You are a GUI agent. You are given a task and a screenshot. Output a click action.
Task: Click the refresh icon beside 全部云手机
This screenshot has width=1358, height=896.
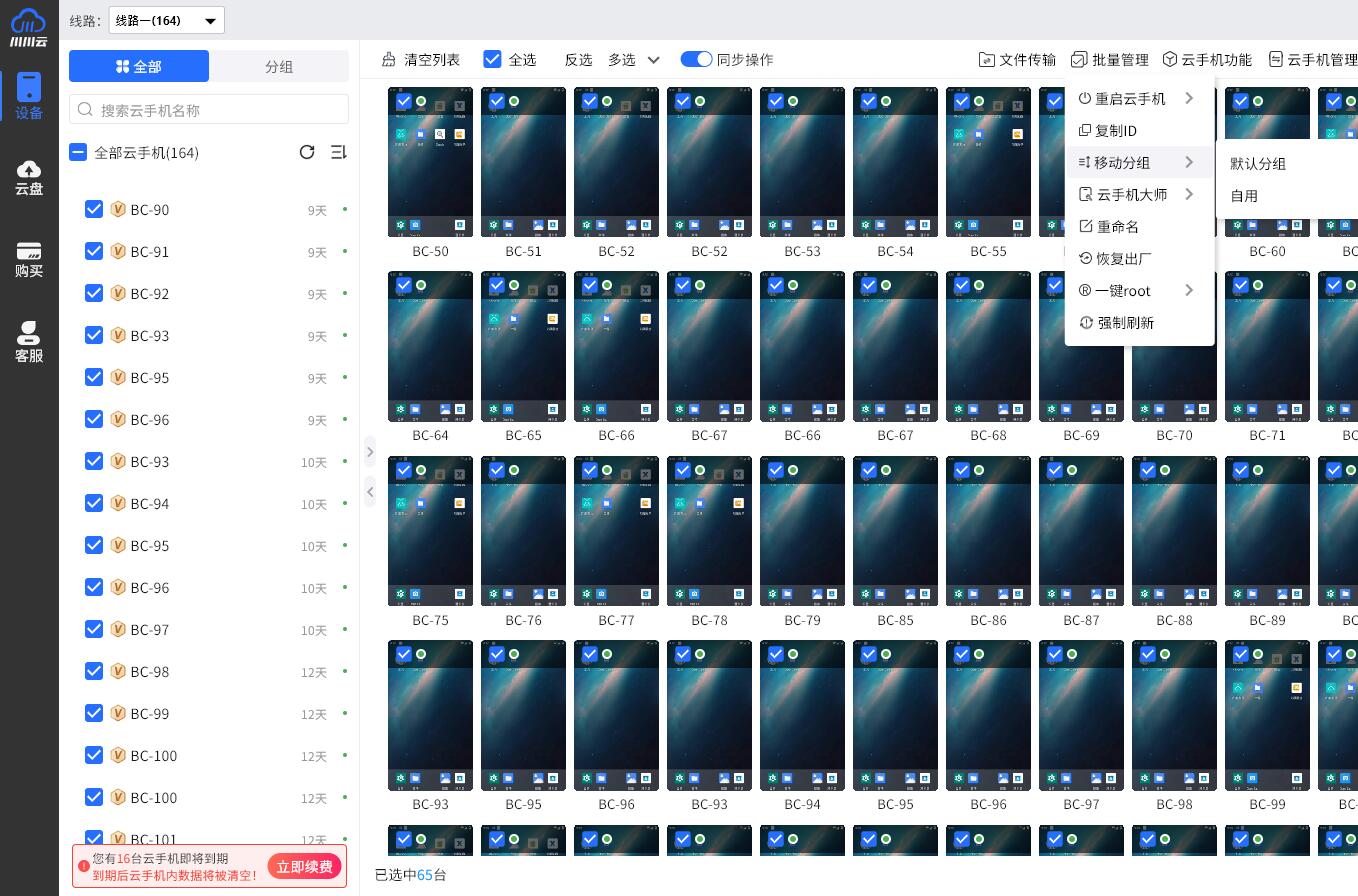pyautogui.click(x=307, y=152)
